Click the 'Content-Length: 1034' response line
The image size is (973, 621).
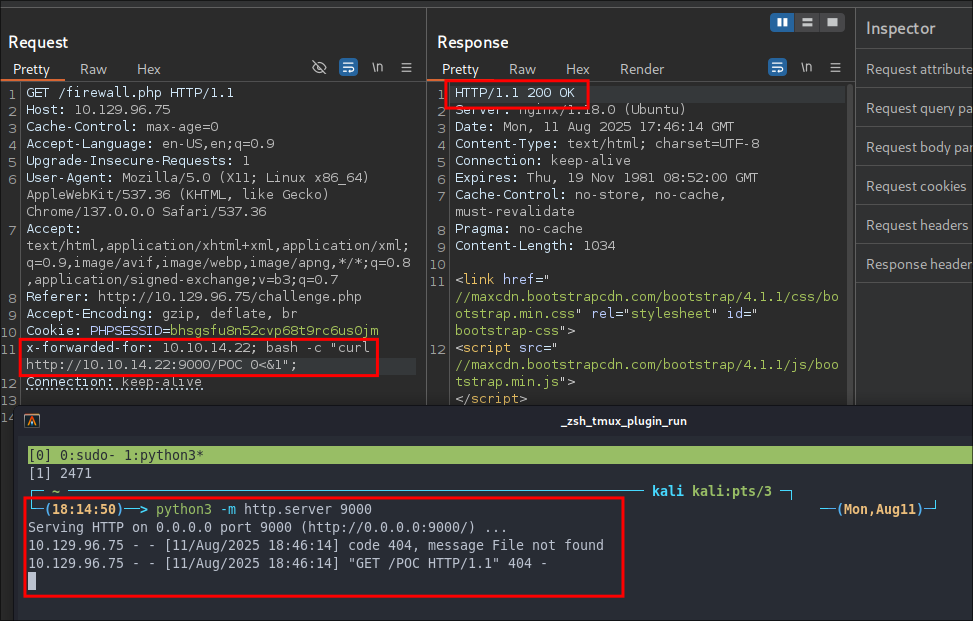[x=535, y=246]
